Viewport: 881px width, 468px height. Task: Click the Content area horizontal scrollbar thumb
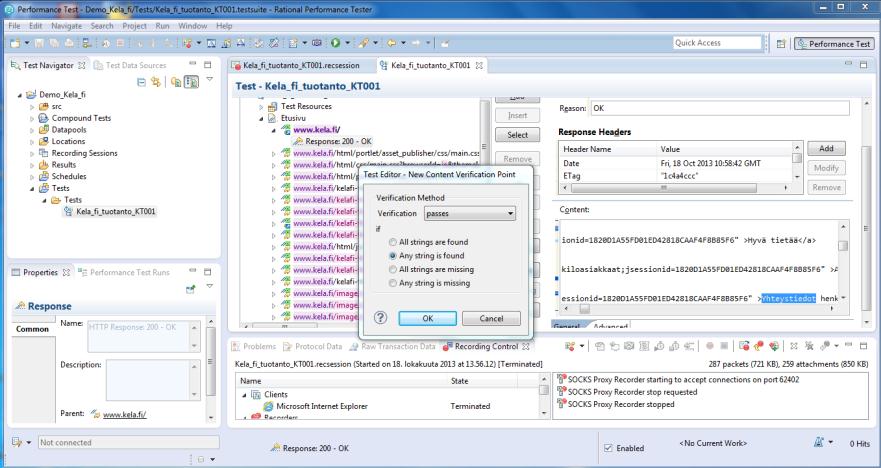[585, 308]
